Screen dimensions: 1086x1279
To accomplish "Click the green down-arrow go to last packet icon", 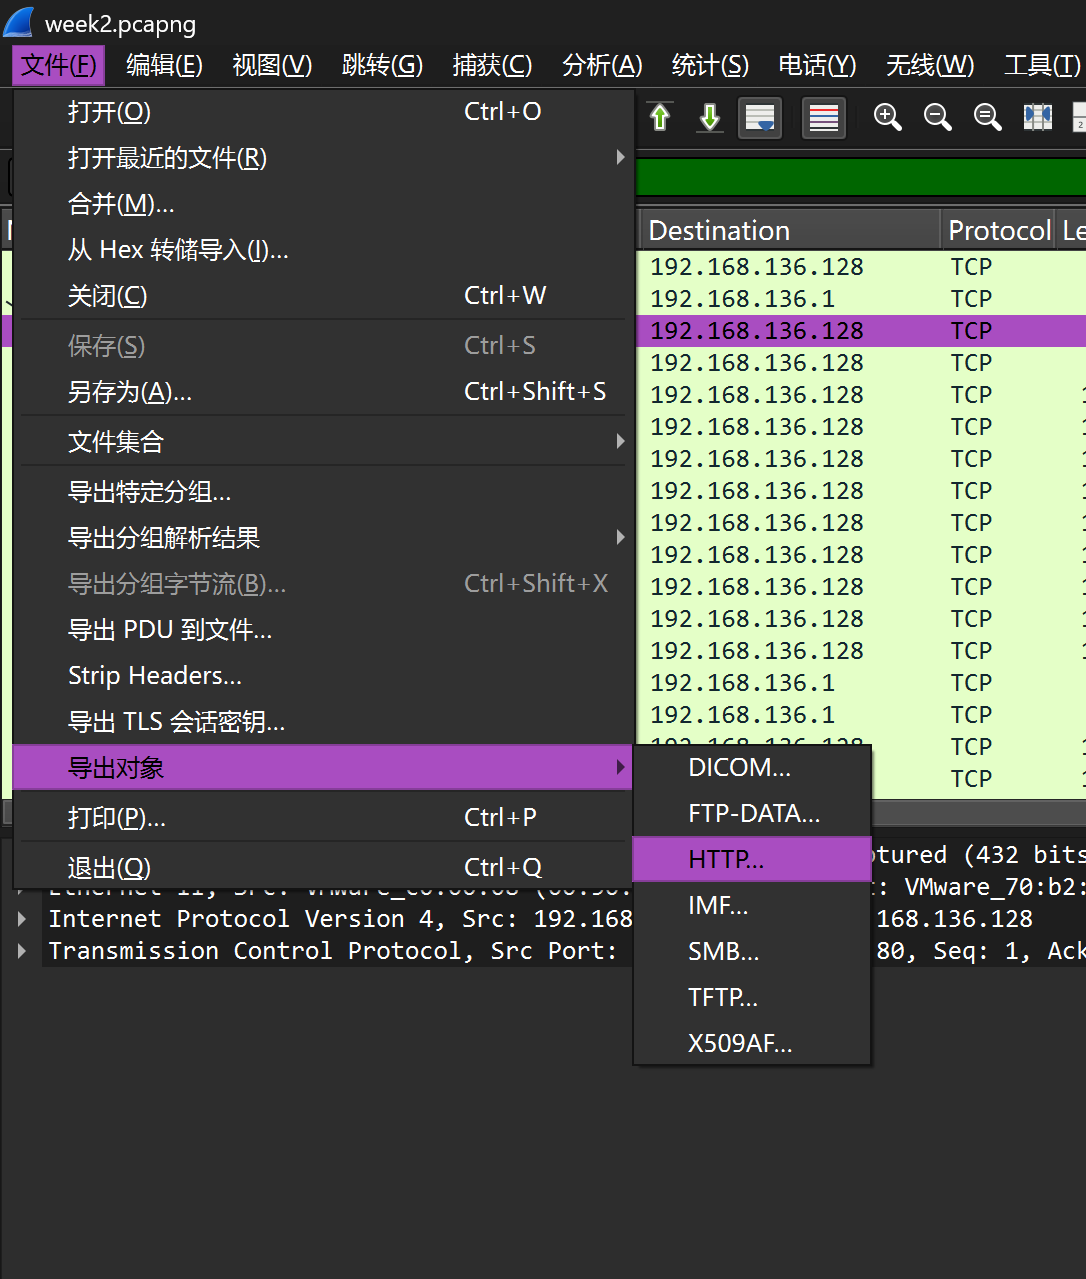I will pos(710,118).
